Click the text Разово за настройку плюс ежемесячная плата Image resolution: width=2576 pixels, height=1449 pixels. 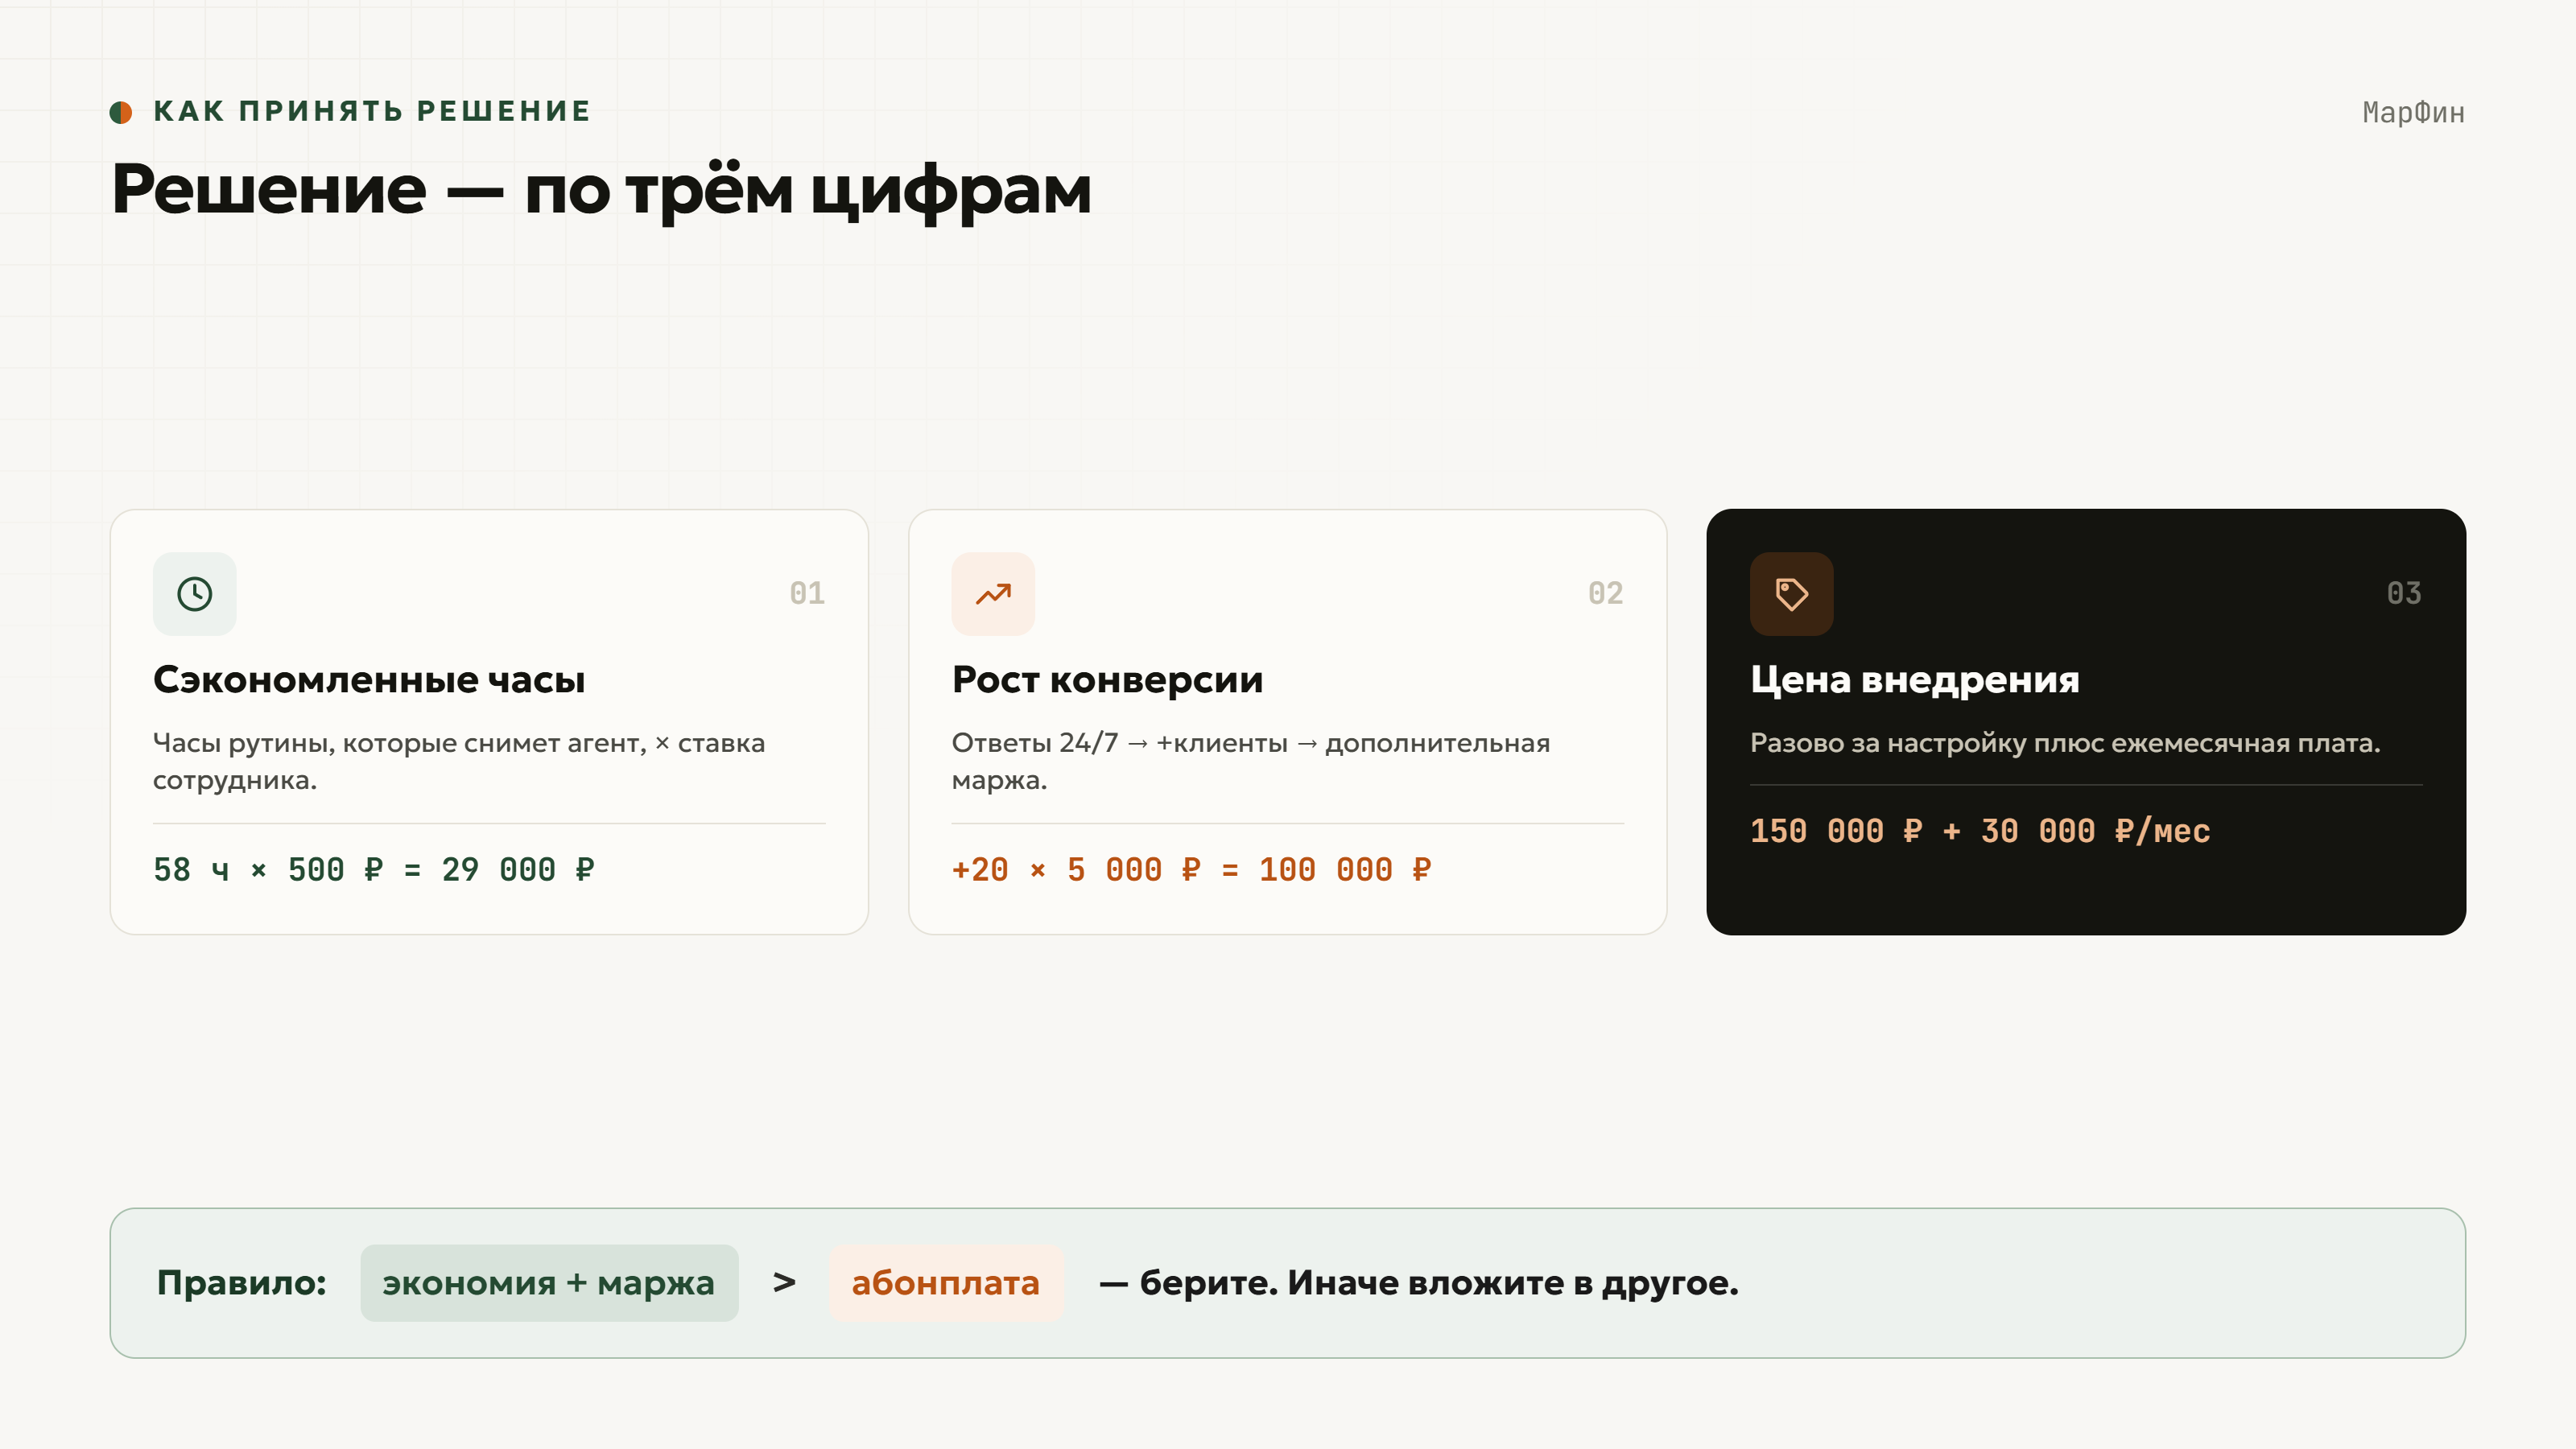(2065, 743)
